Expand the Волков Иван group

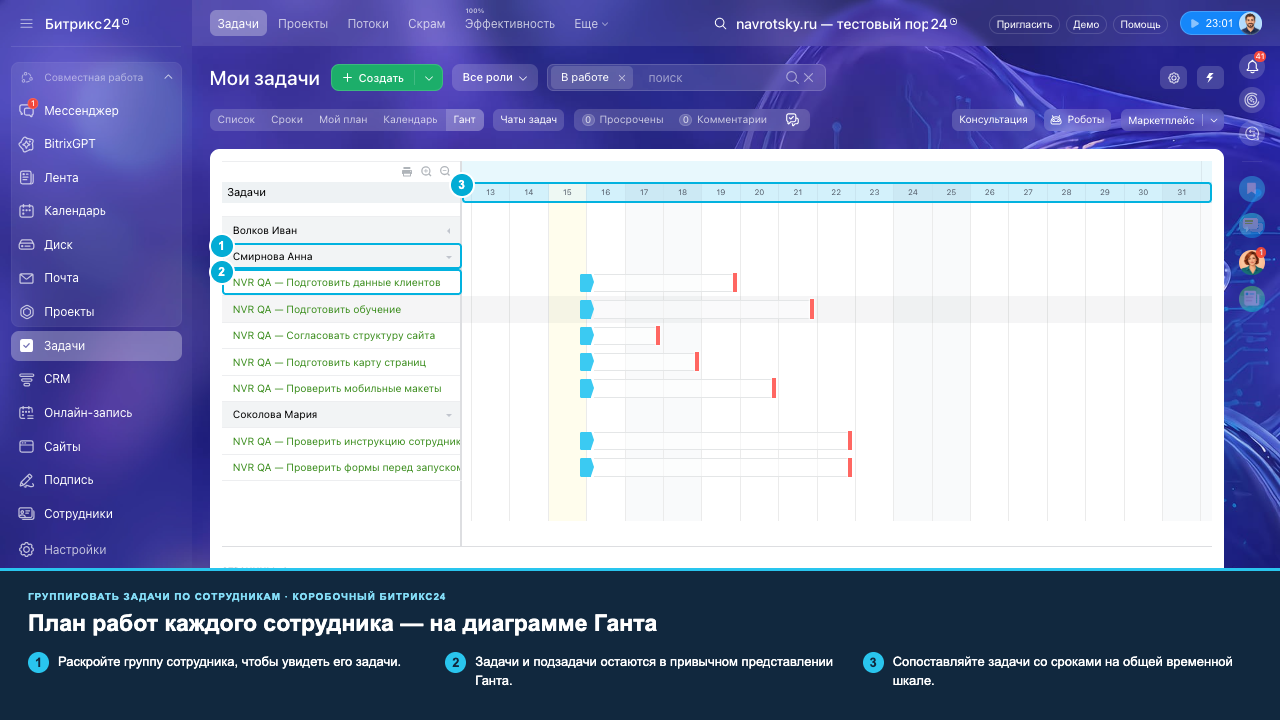tap(448, 231)
